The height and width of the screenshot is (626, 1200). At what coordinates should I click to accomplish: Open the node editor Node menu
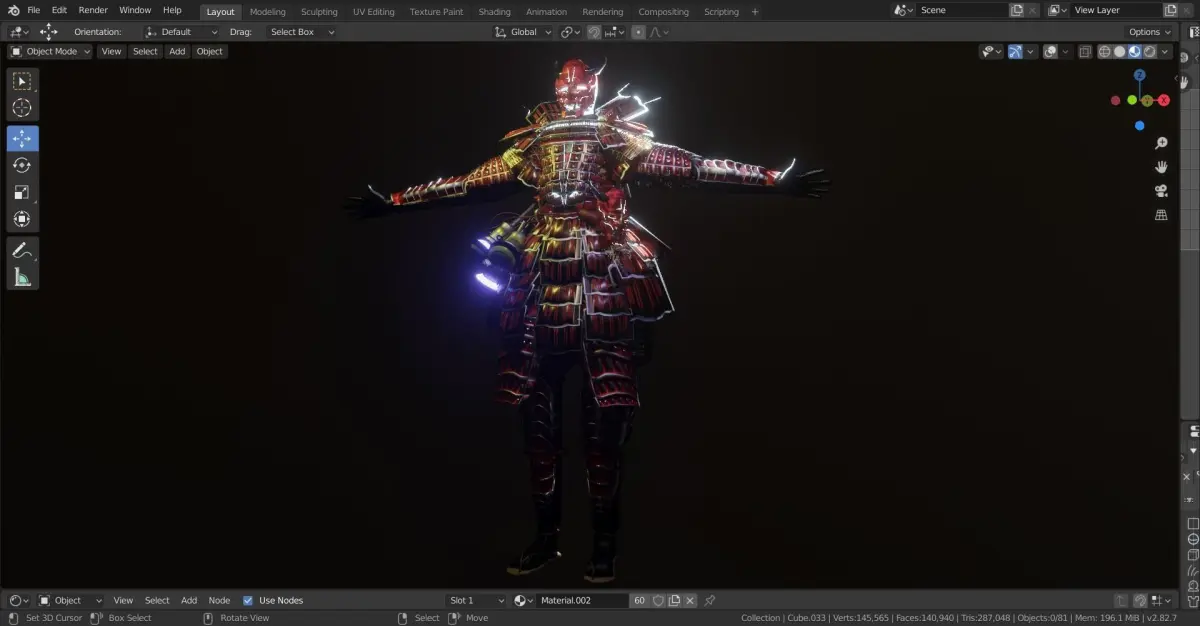[219, 600]
